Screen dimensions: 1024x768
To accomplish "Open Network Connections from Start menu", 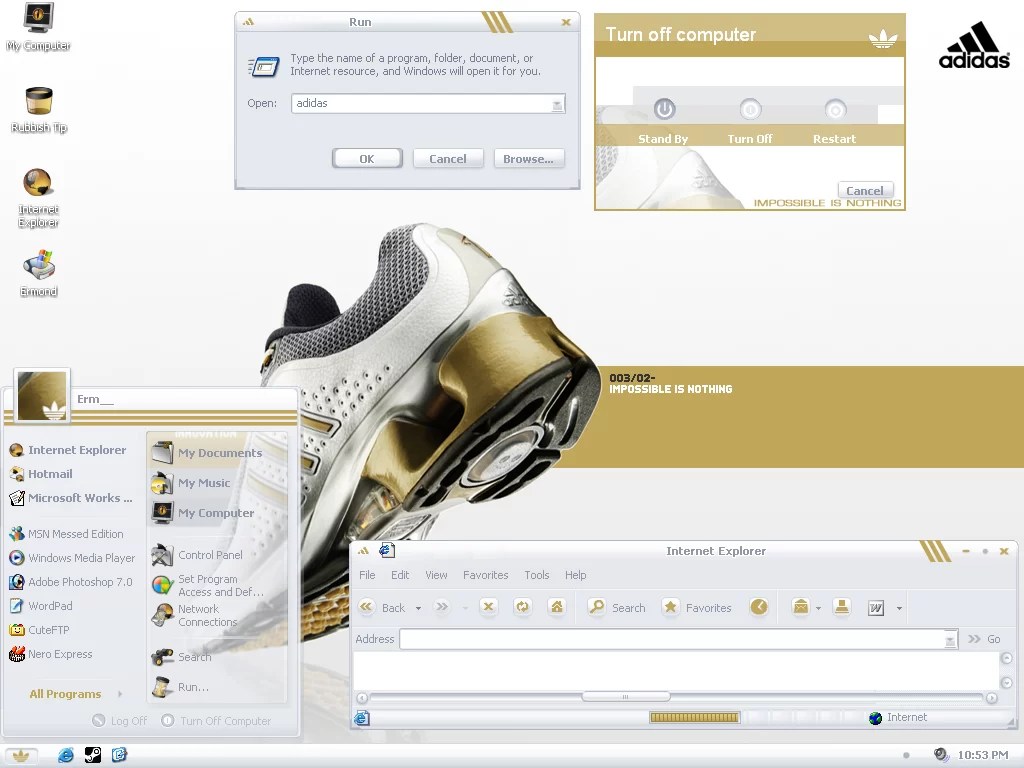I will pos(195,615).
